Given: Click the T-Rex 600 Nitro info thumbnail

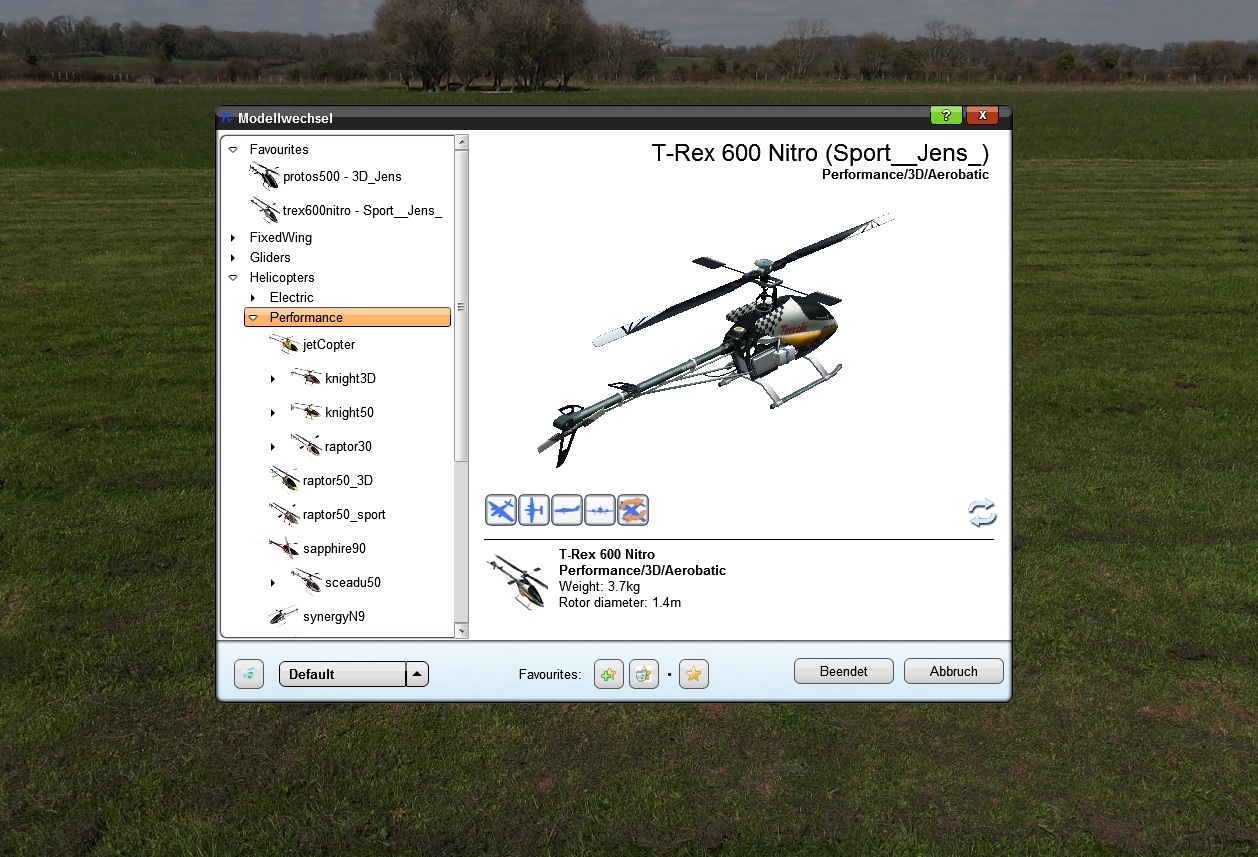Looking at the screenshot, I should click(x=517, y=581).
